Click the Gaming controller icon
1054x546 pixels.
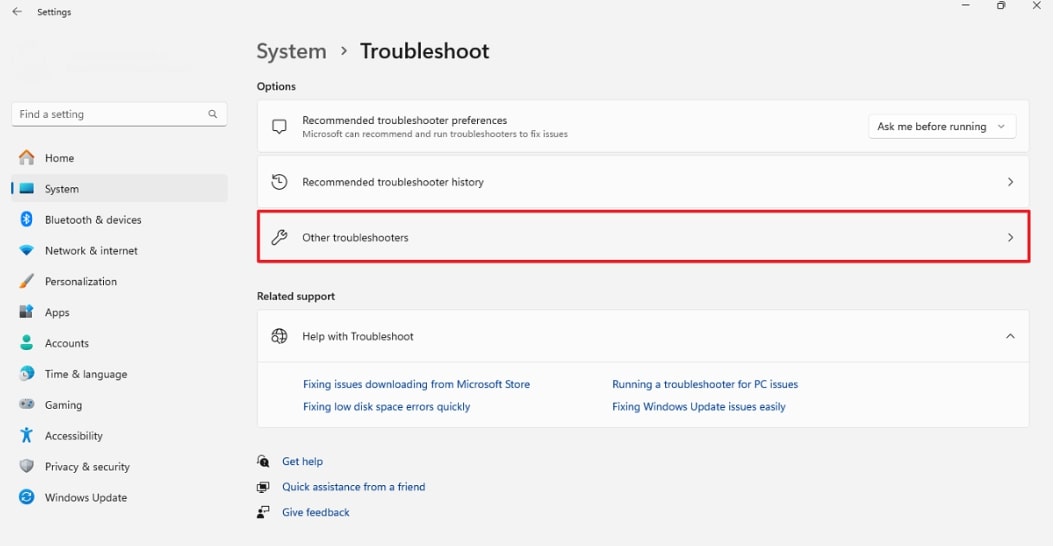26,405
